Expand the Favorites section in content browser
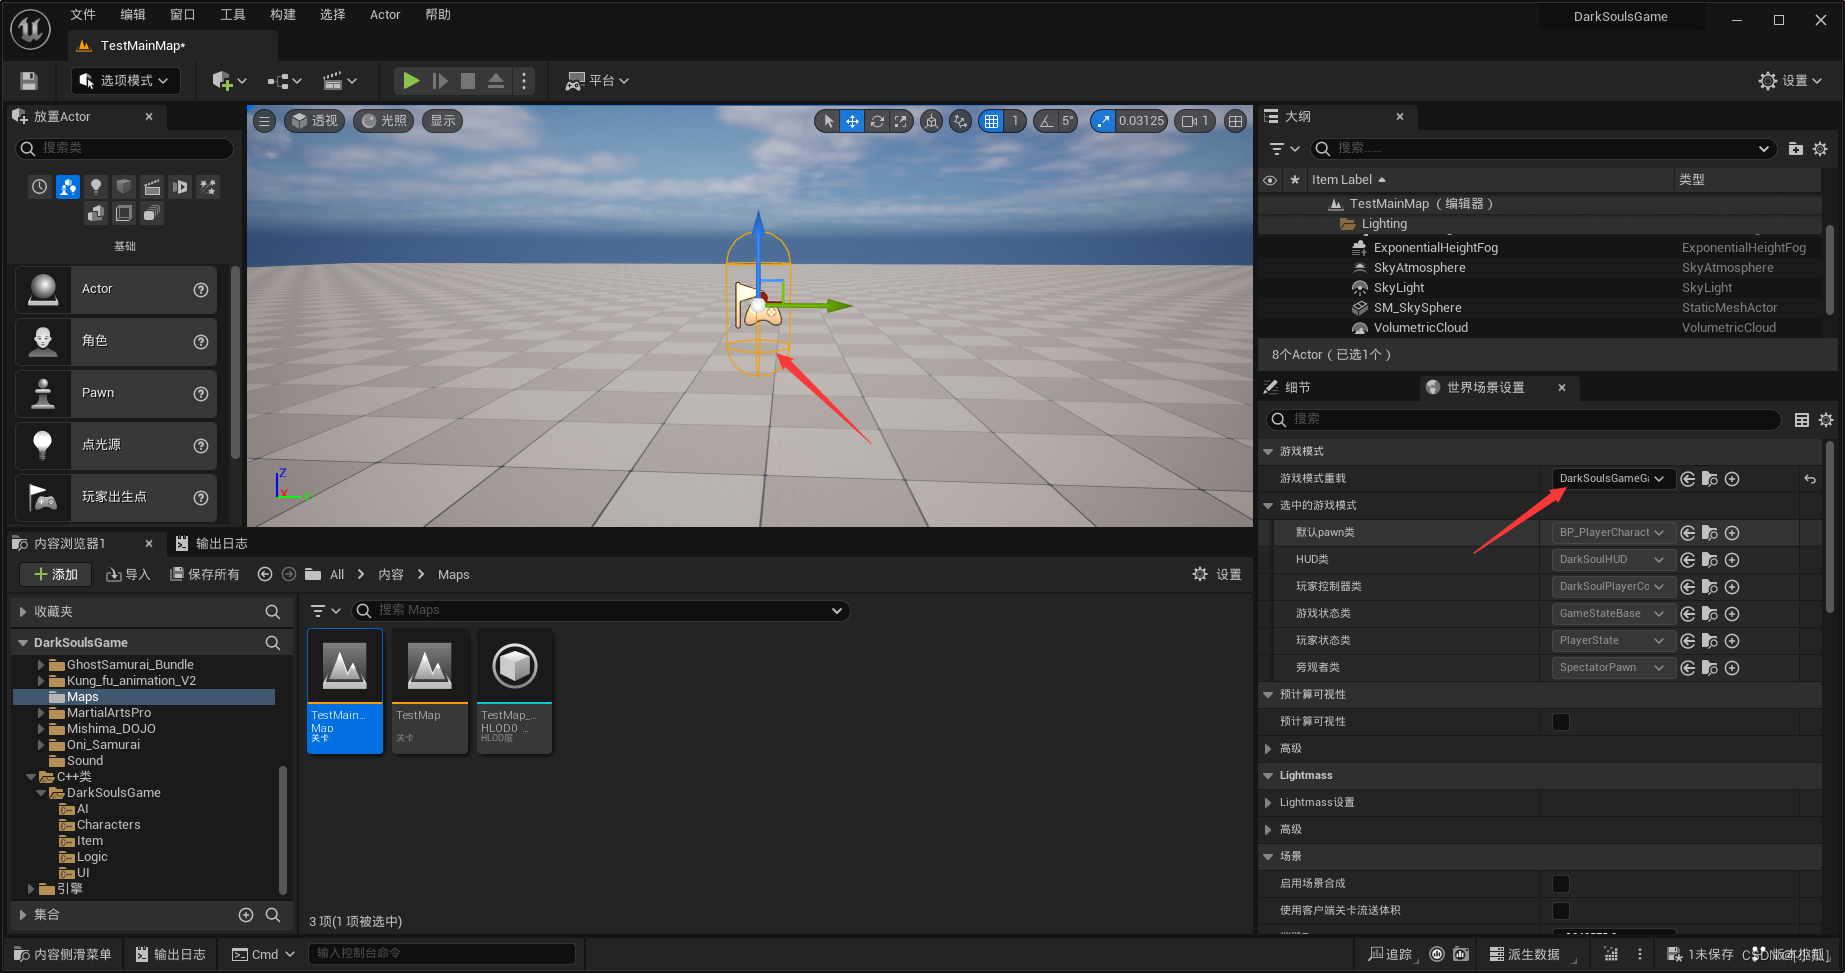Image resolution: width=1845 pixels, height=973 pixels. (x=23, y=612)
